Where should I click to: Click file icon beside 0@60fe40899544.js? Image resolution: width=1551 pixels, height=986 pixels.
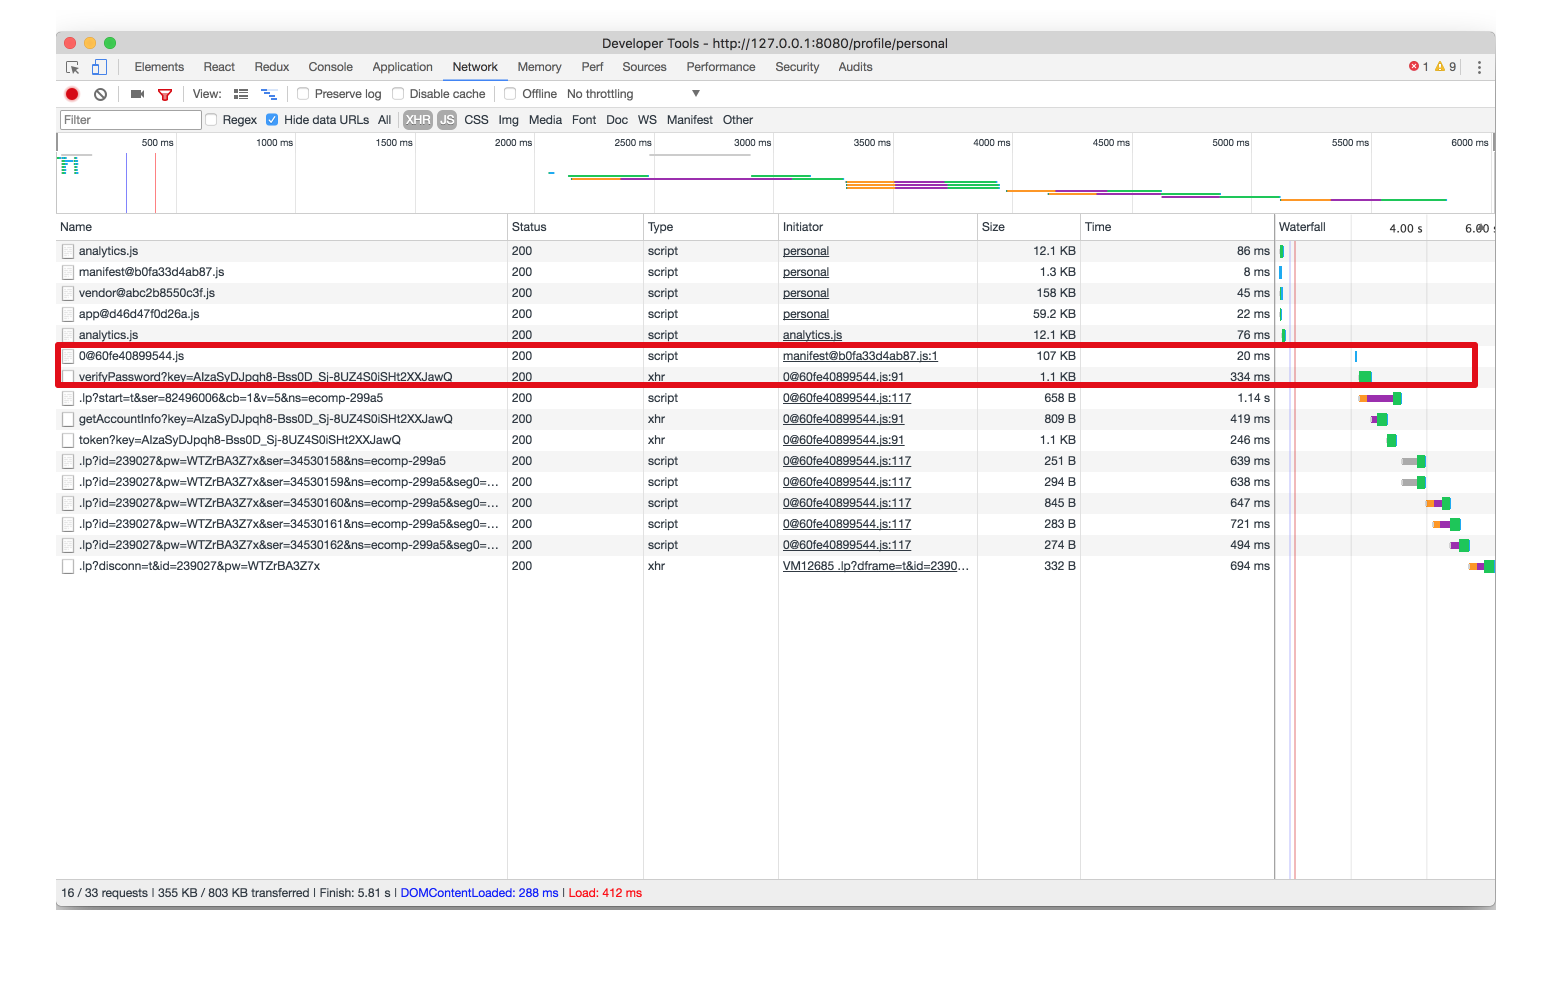(68, 356)
